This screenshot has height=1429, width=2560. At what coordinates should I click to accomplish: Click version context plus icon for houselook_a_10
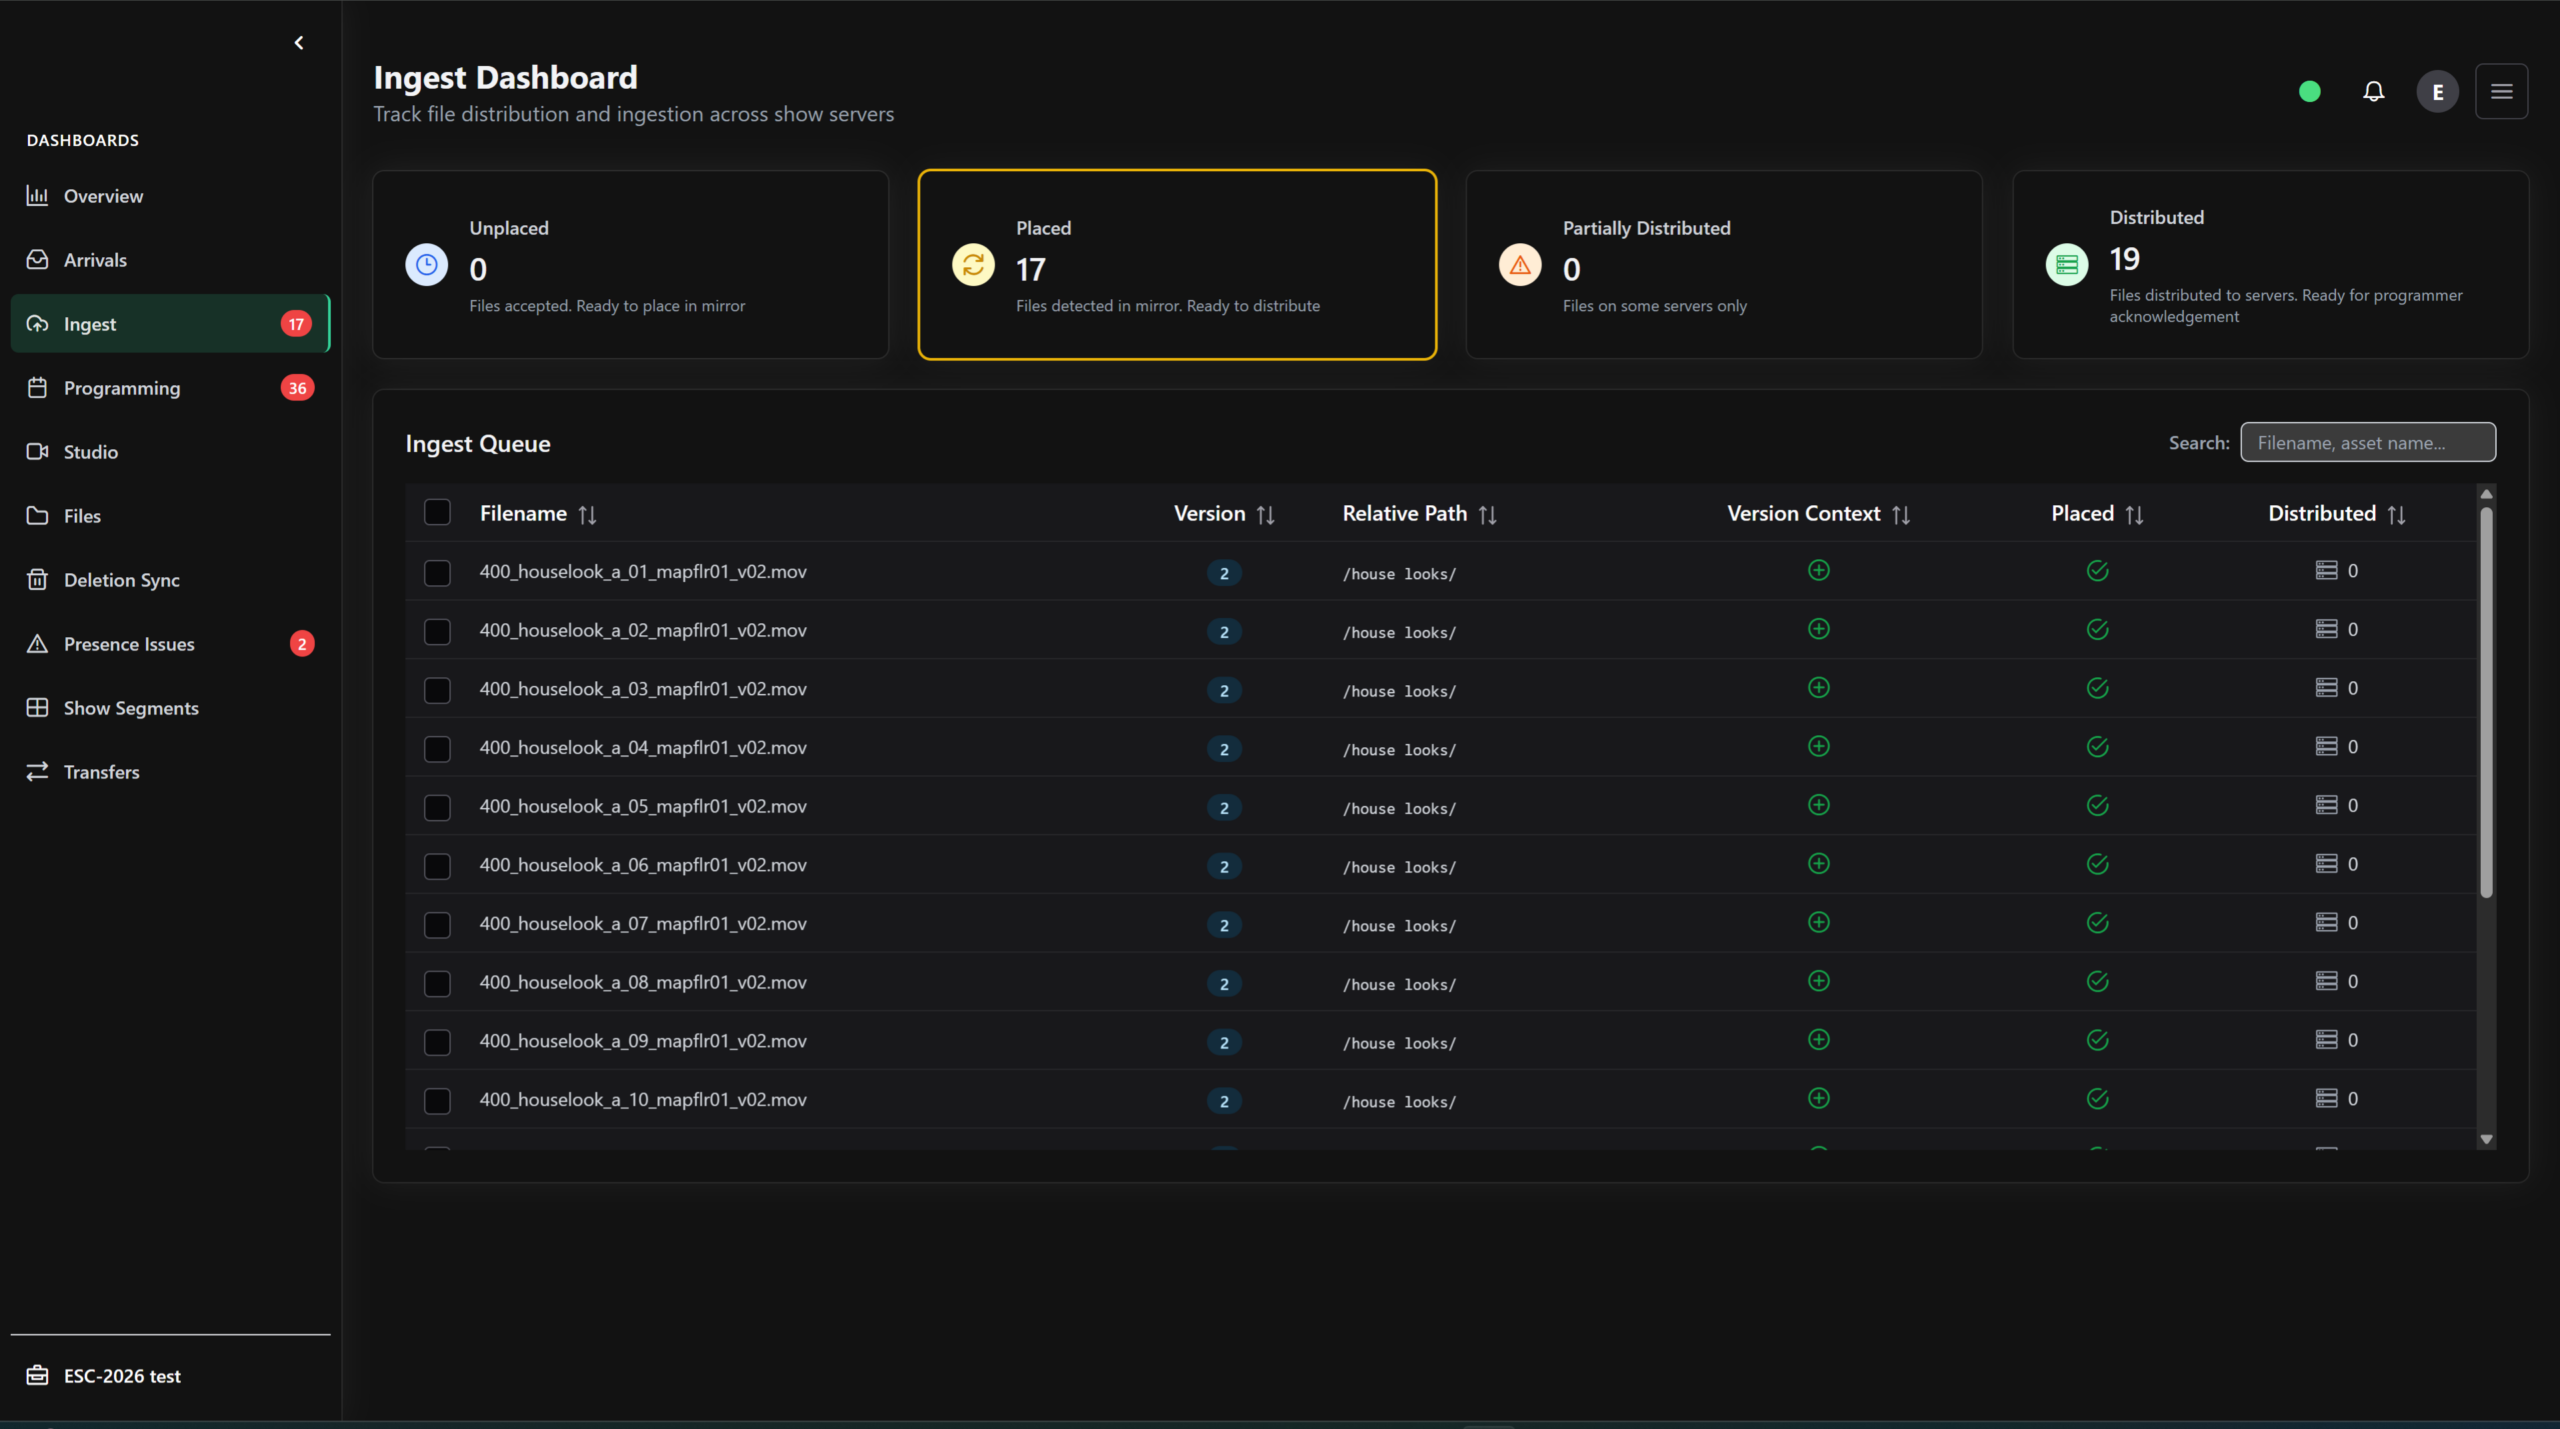pos(1819,1098)
